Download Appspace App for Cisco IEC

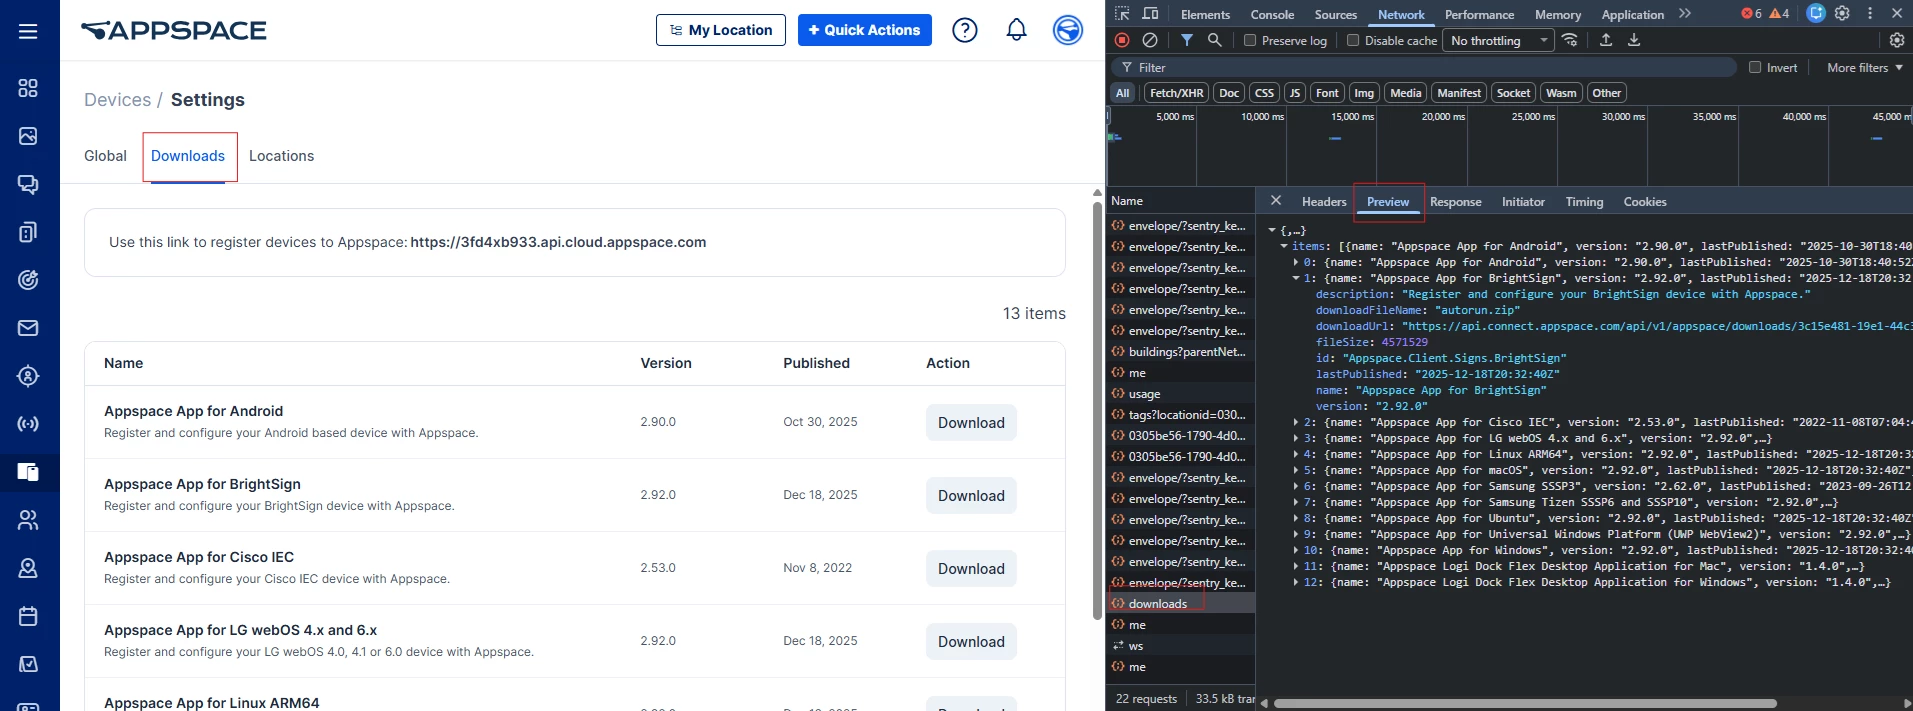click(971, 569)
